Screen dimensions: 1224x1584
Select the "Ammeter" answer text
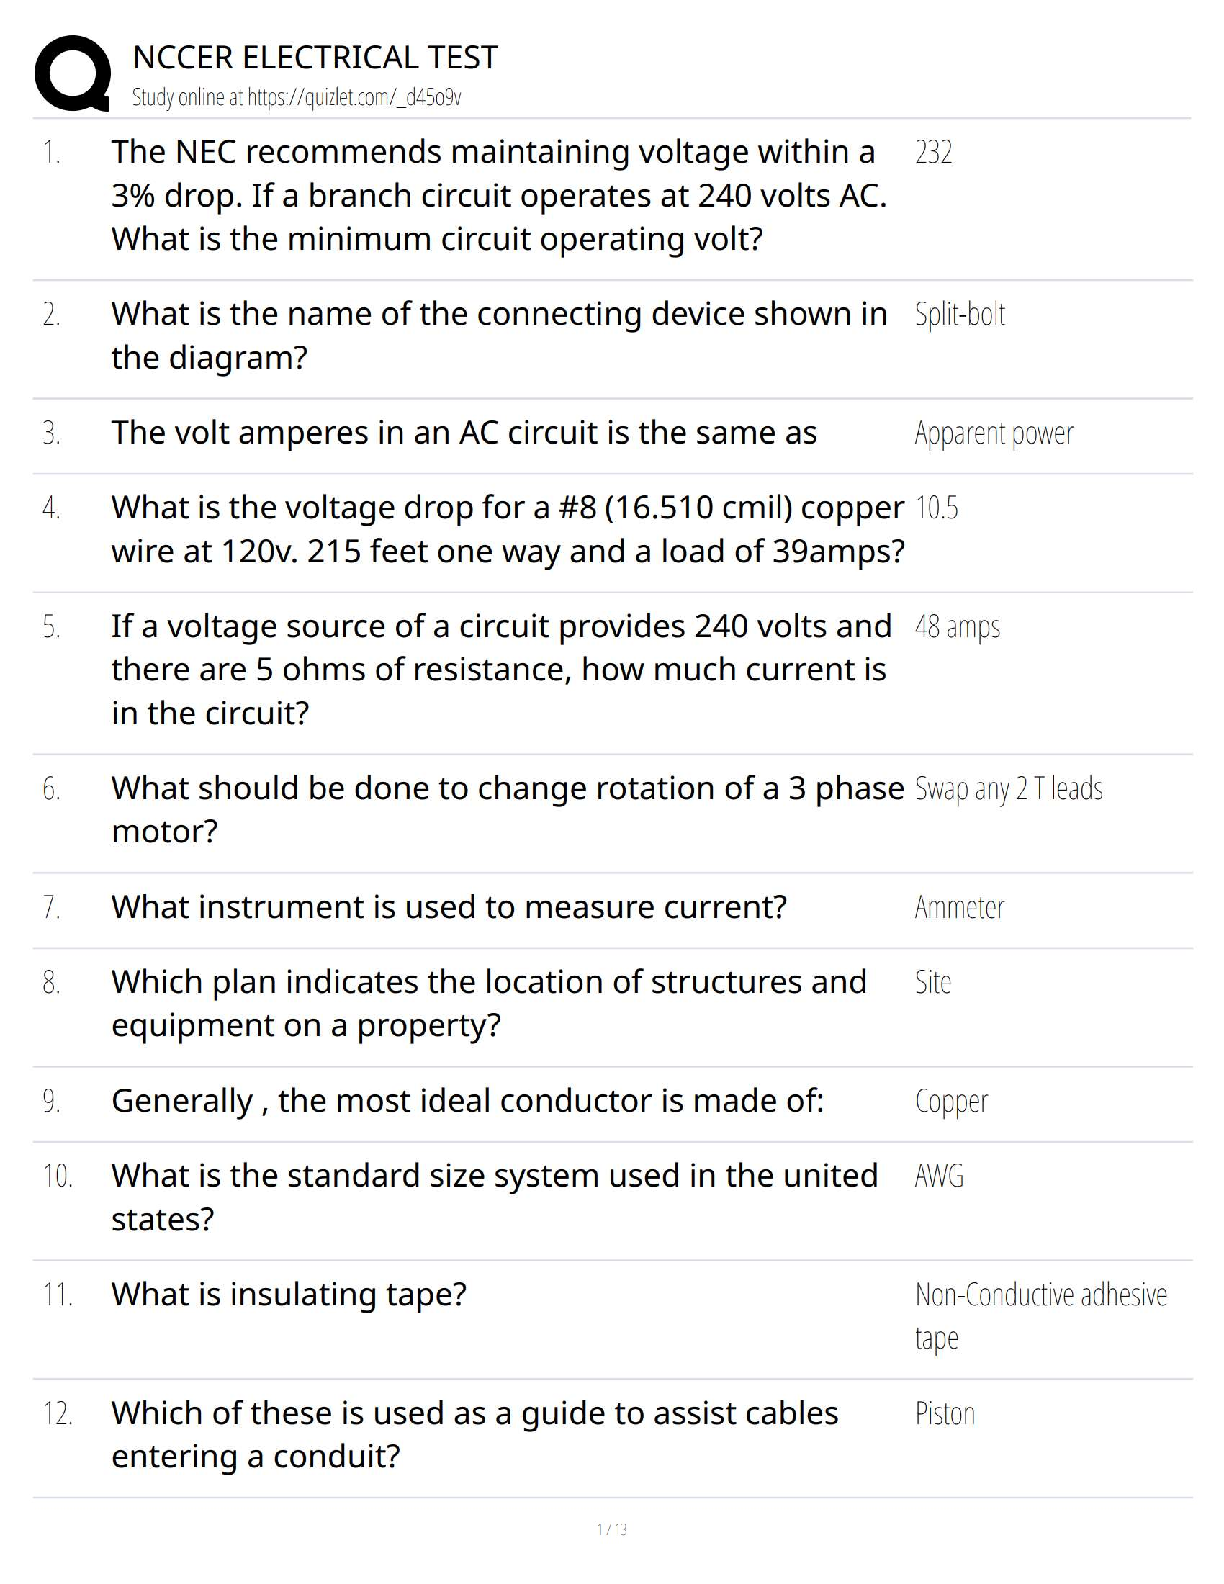[959, 908]
